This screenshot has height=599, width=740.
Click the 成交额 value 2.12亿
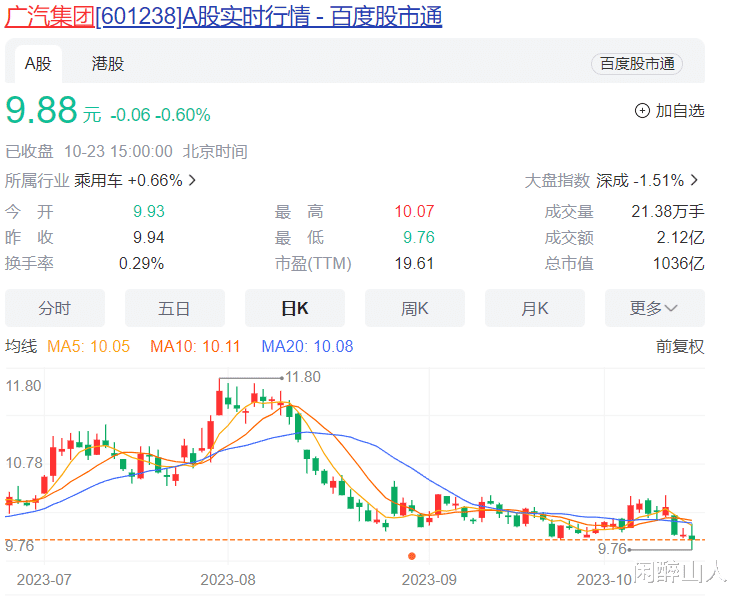coord(681,237)
